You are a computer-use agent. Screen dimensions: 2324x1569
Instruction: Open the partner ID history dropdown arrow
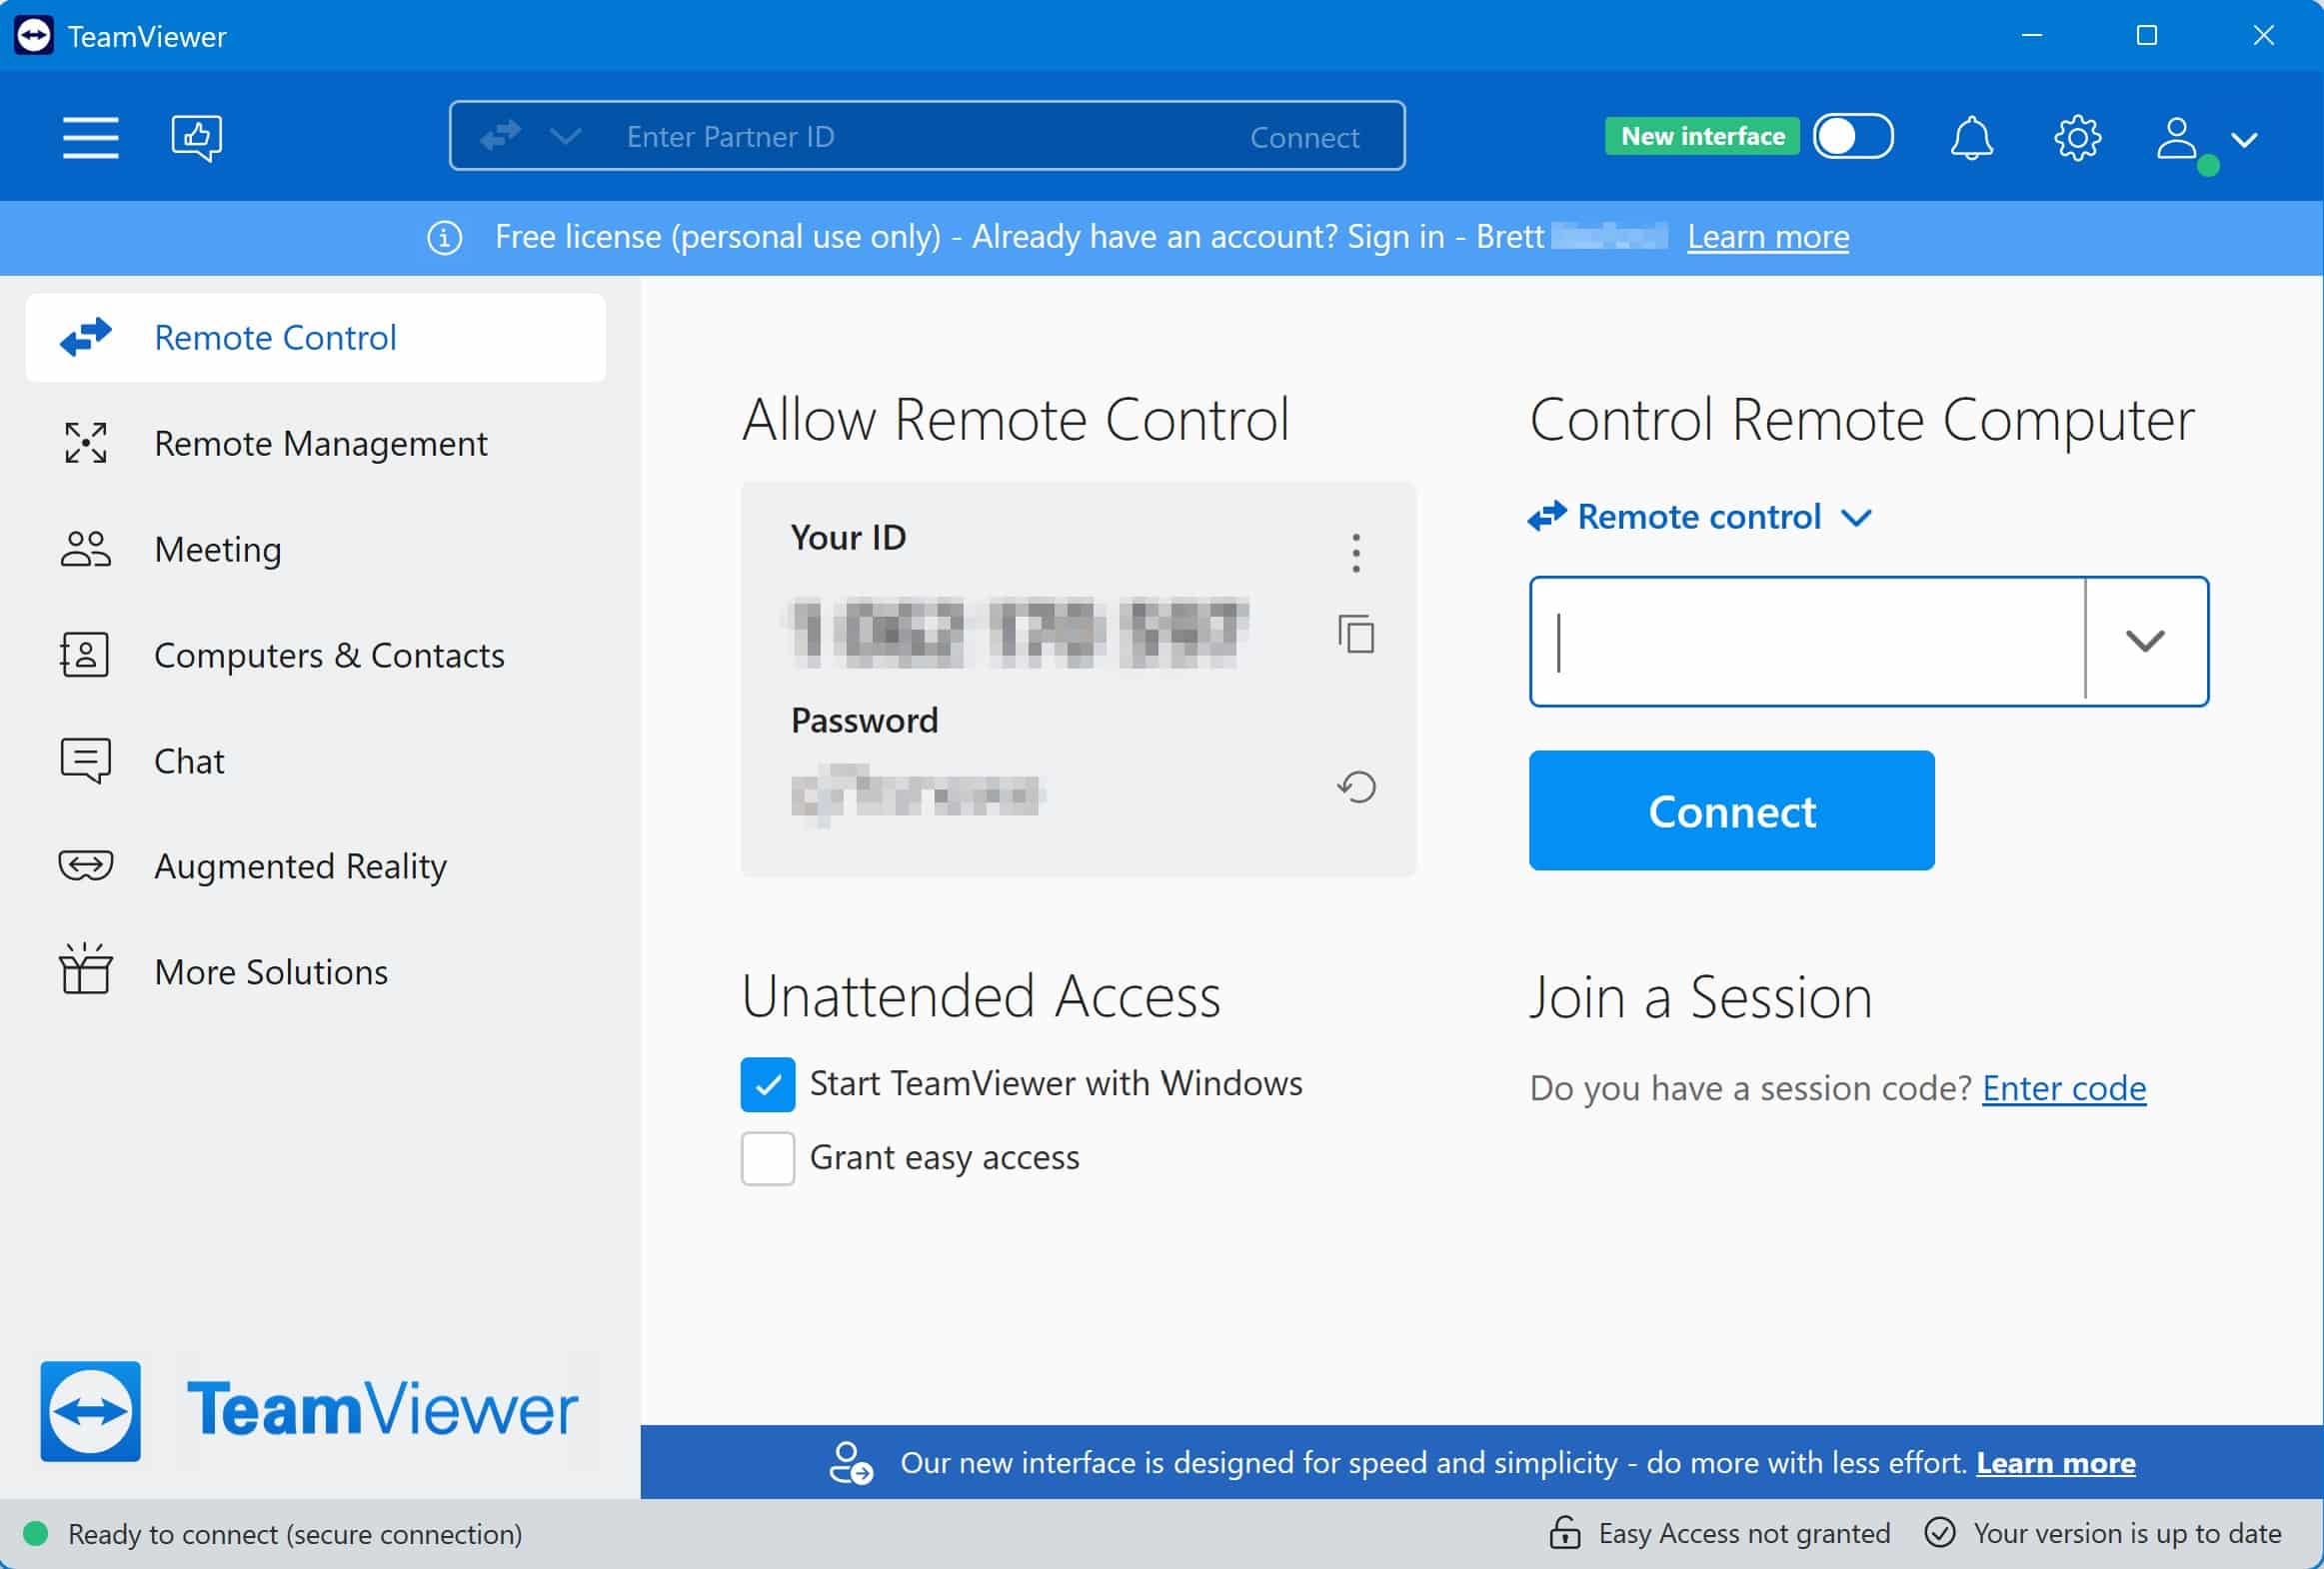(x=2145, y=641)
